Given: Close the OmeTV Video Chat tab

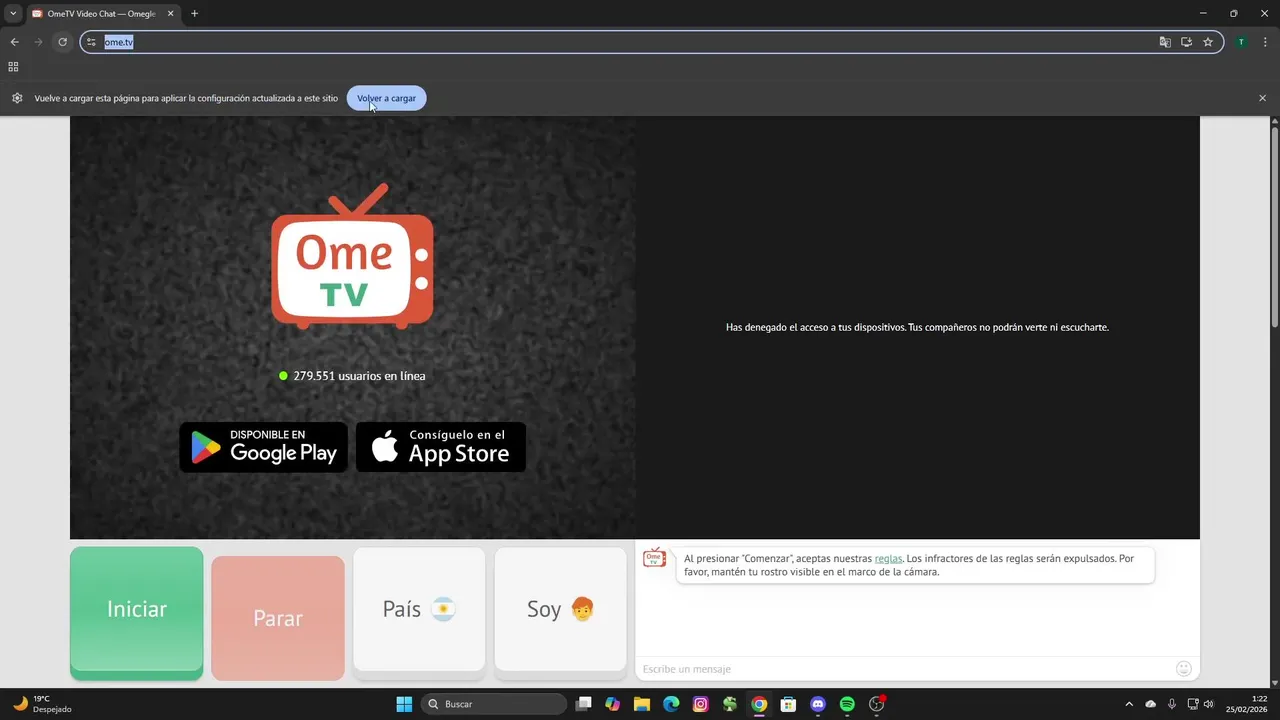Looking at the screenshot, I should tap(168, 13).
